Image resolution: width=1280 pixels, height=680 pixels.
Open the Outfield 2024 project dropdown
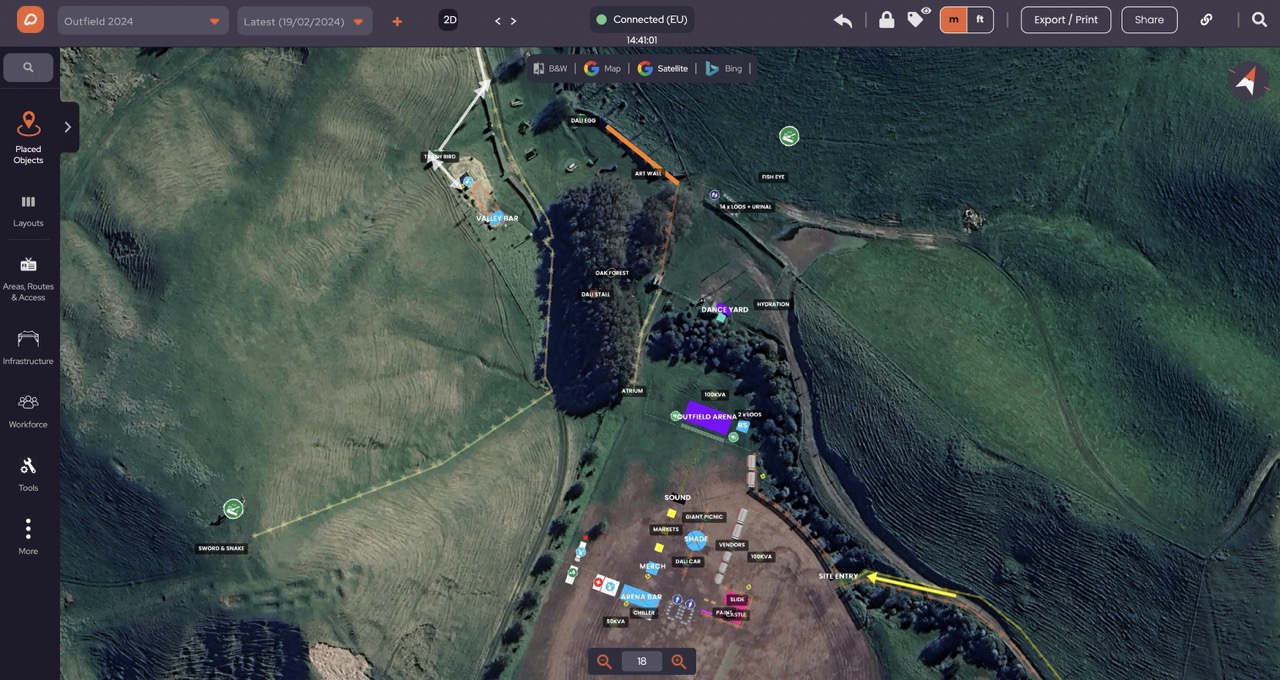pos(142,21)
